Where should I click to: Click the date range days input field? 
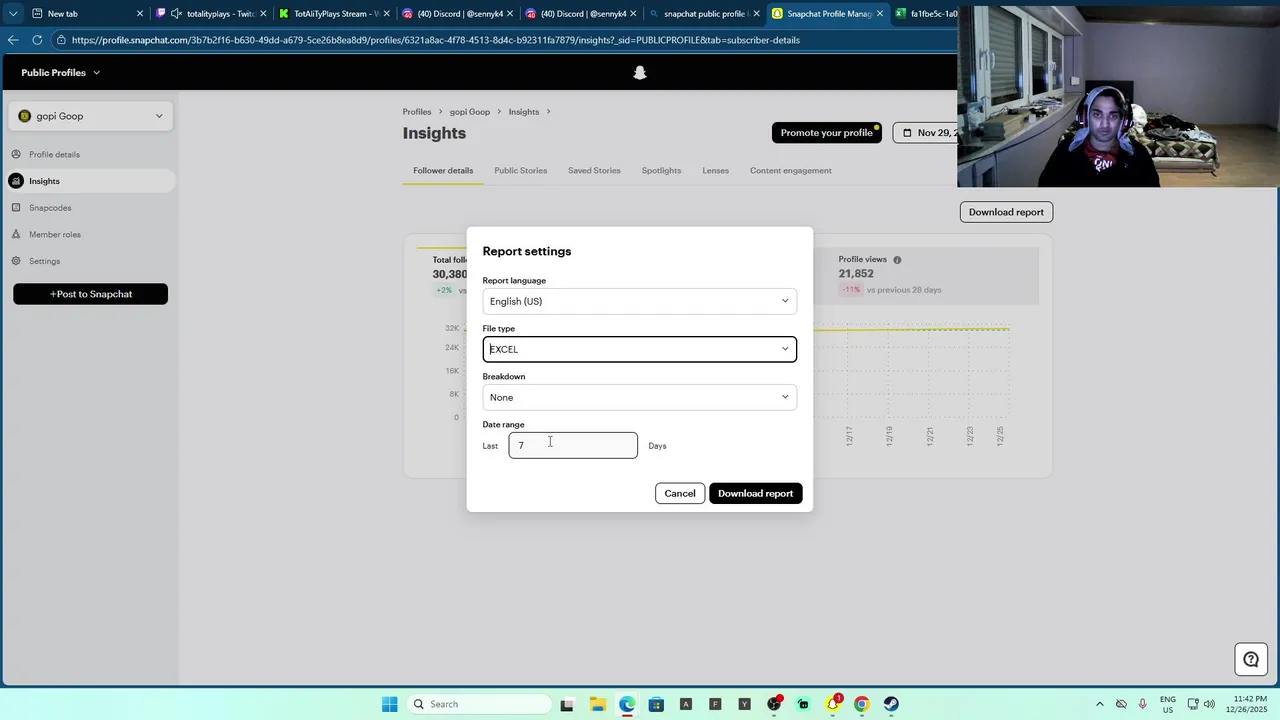coord(573,445)
